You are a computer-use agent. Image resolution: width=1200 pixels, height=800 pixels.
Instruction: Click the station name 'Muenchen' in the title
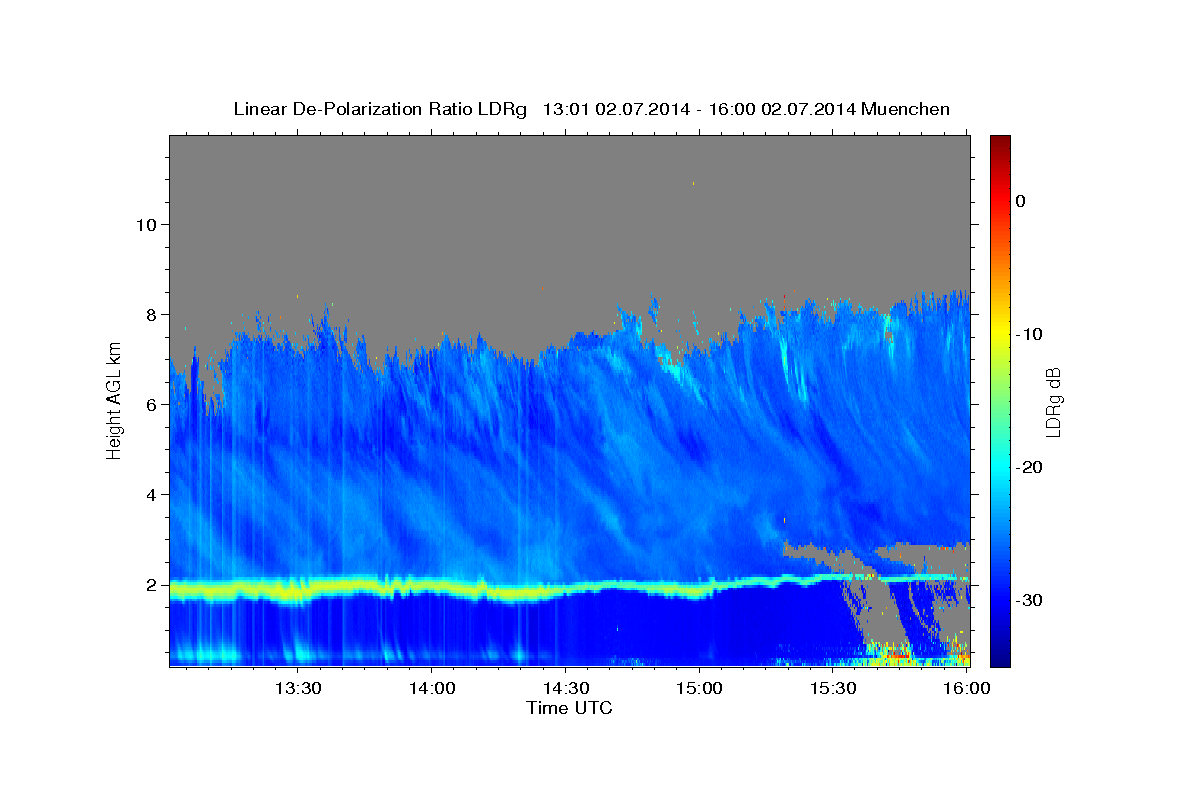[x=906, y=109]
